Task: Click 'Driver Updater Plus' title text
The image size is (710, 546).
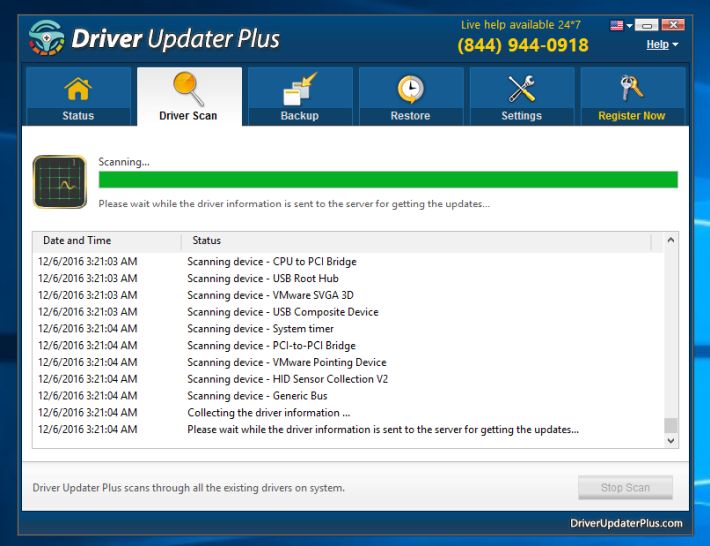Action: pyautogui.click(x=176, y=39)
